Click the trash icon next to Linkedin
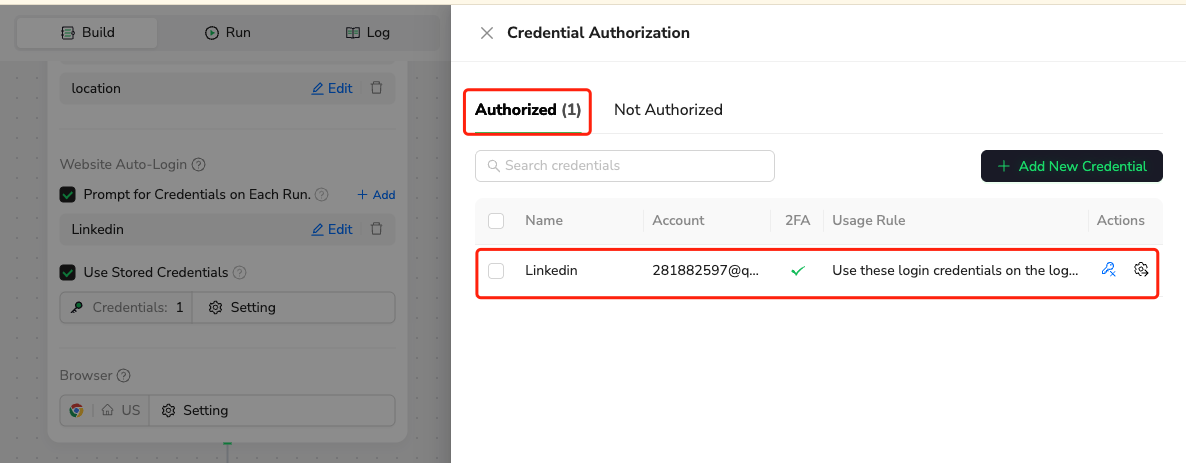Viewport: 1186px width, 463px height. (x=376, y=229)
